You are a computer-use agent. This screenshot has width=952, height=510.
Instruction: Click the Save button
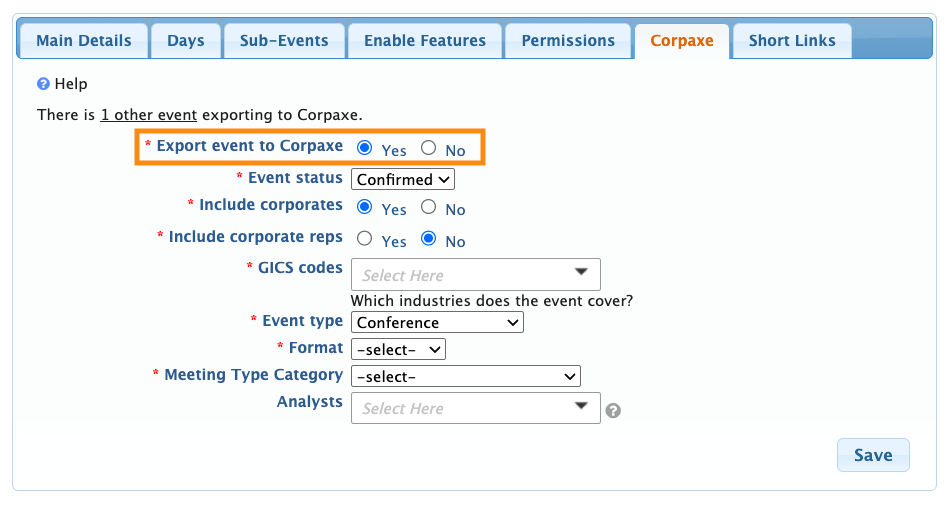[872, 455]
